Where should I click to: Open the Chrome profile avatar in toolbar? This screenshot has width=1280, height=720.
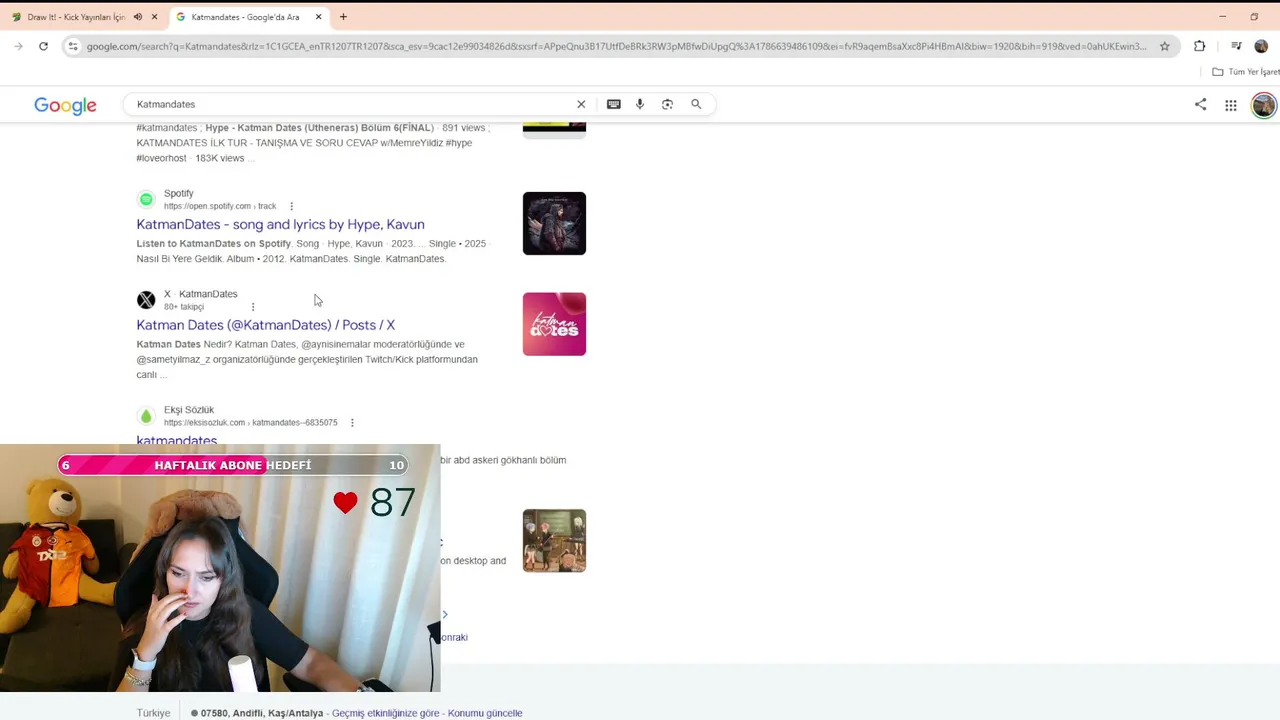pos(1261,46)
